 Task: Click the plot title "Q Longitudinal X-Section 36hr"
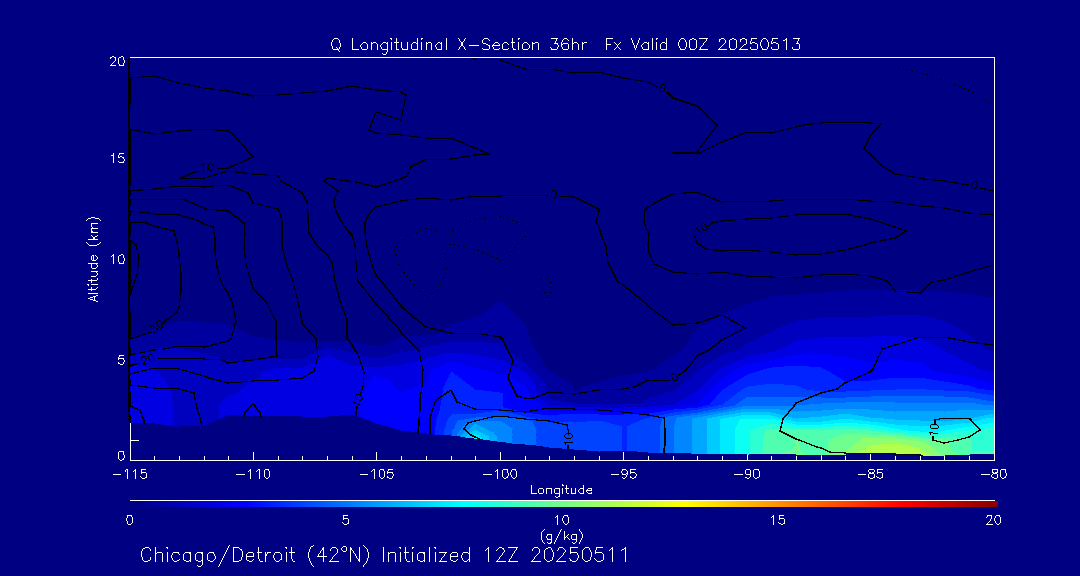(x=459, y=45)
